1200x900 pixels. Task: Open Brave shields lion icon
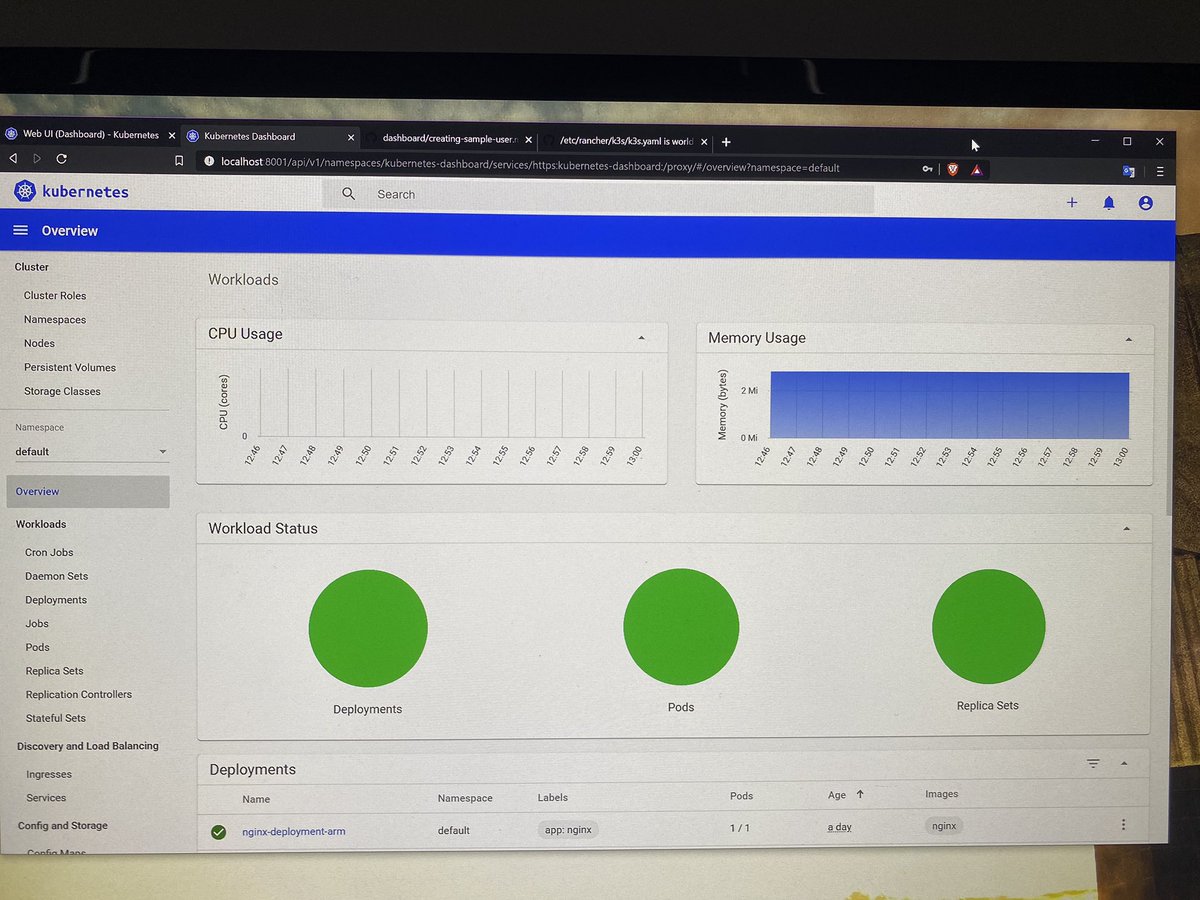(x=953, y=169)
